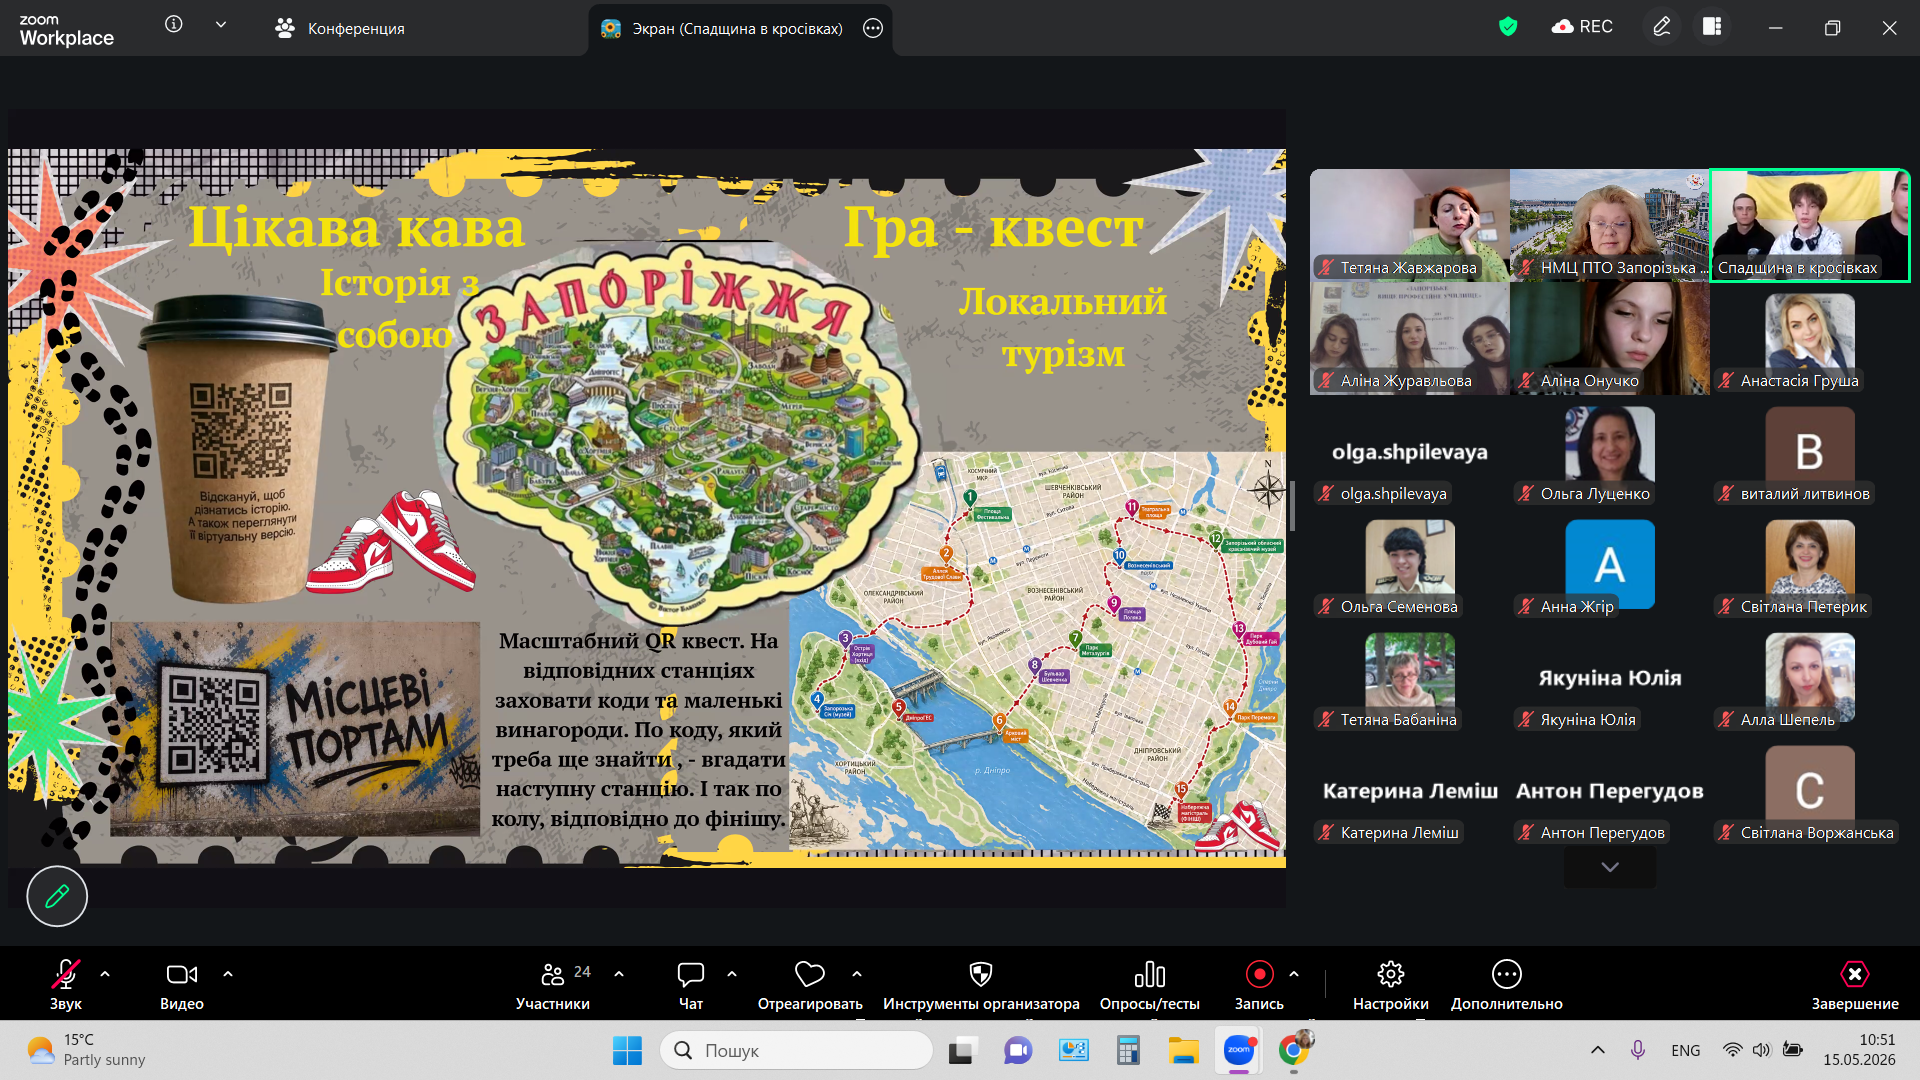Screen dimensions: 1920x1080
Task: Select Аліна Журавльова's video tile
Action: pyautogui.click(x=1410, y=338)
